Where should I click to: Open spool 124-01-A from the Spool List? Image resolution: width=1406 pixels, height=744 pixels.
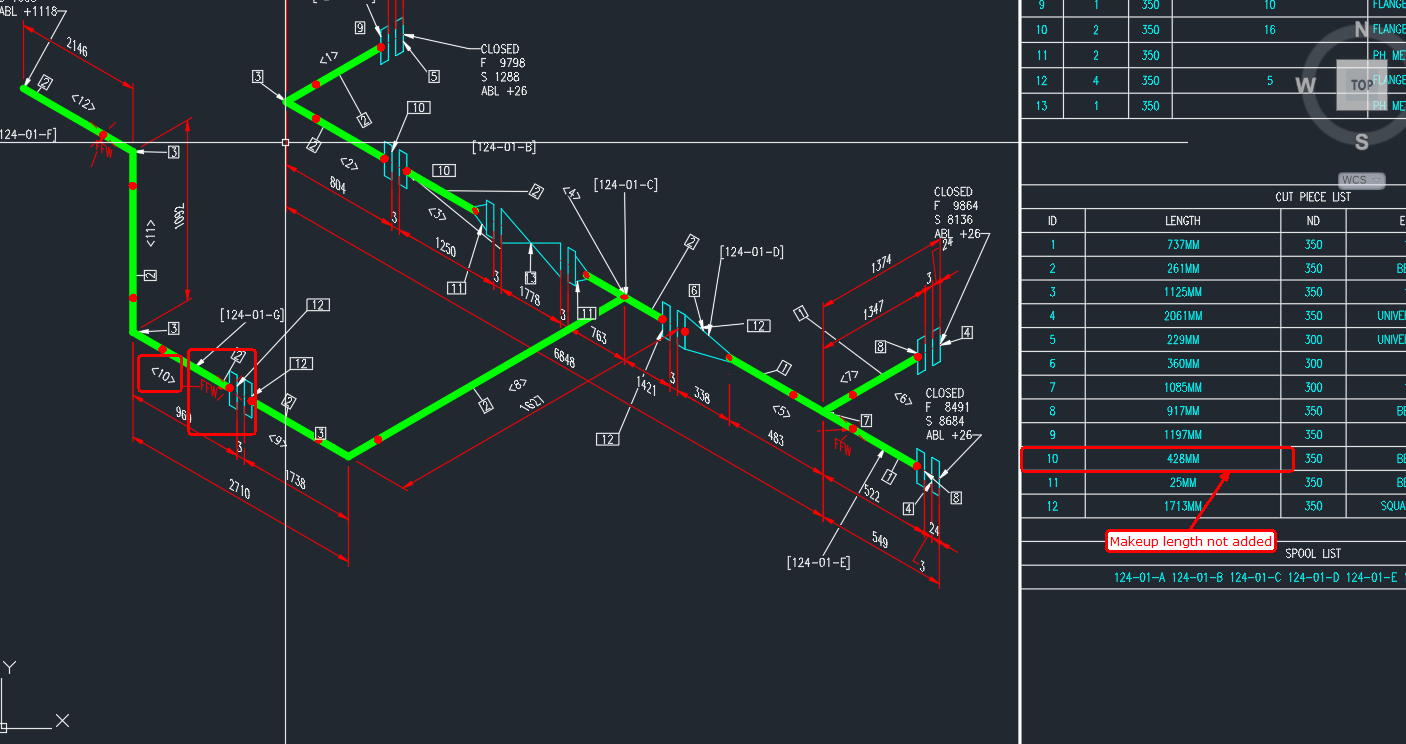point(1141,577)
